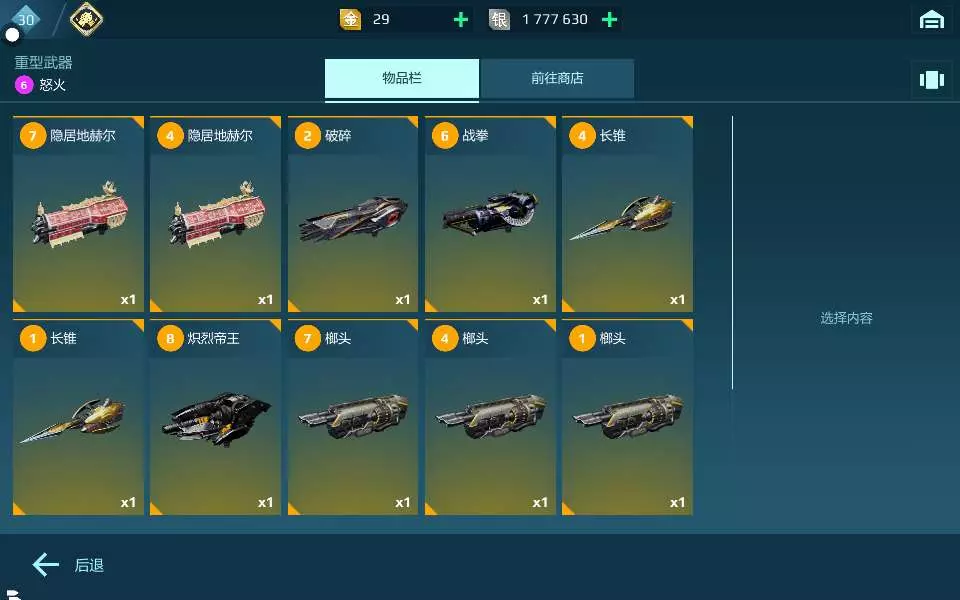Select the level 4 长锥 weapon card
The width and height of the screenshot is (960, 600).
(x=628, y=214)
